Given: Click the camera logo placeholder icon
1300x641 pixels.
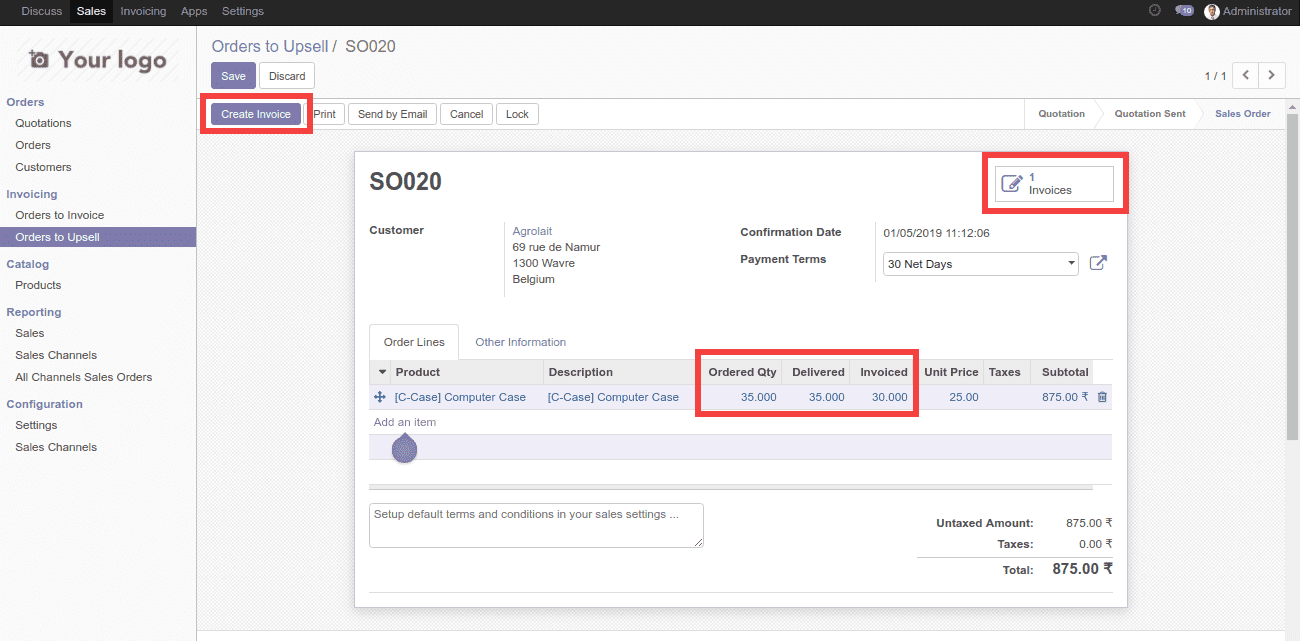Looking at the screenshot, I should pyautogui.click(x=39, y=60).
